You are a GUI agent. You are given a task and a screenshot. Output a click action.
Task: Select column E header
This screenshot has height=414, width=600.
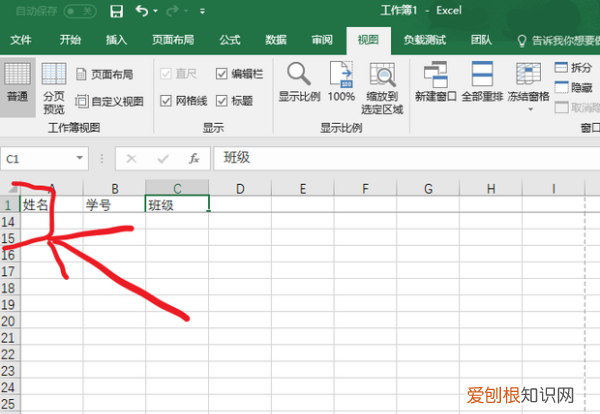[303, 188]
